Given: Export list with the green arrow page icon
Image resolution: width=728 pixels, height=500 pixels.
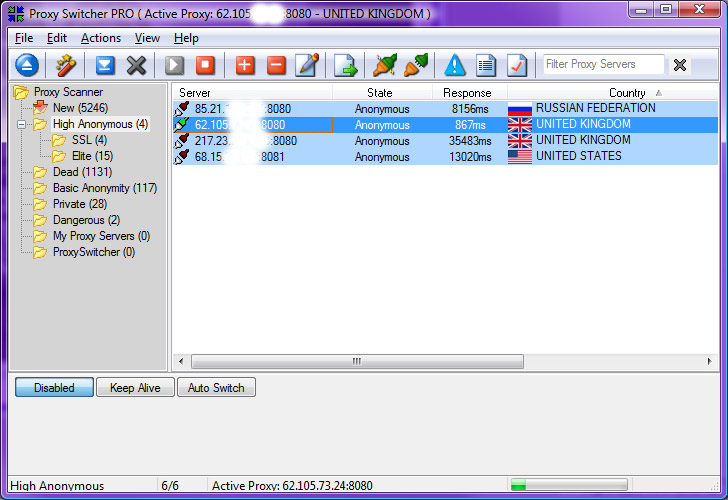Looking at the screenshot, I should (345, 65).
